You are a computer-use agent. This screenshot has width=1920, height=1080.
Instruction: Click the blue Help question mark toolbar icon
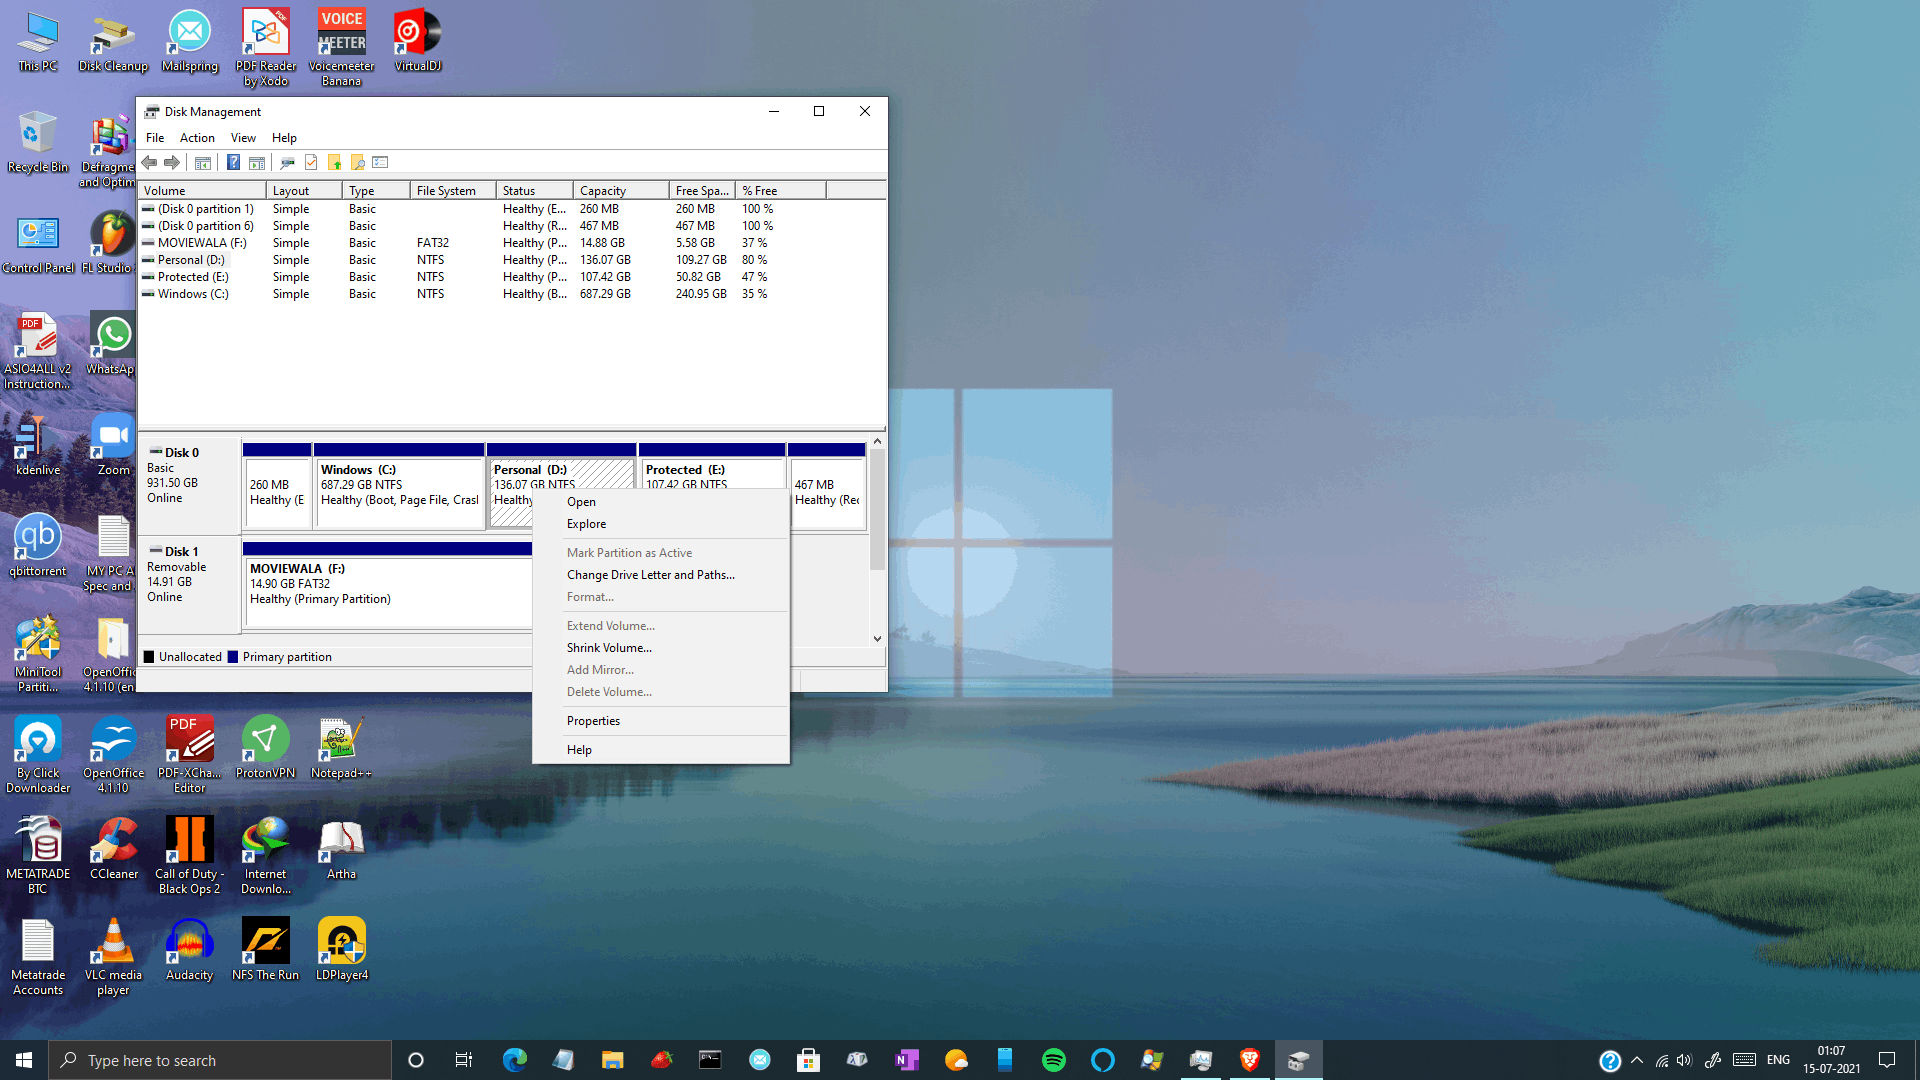(233, 162)
